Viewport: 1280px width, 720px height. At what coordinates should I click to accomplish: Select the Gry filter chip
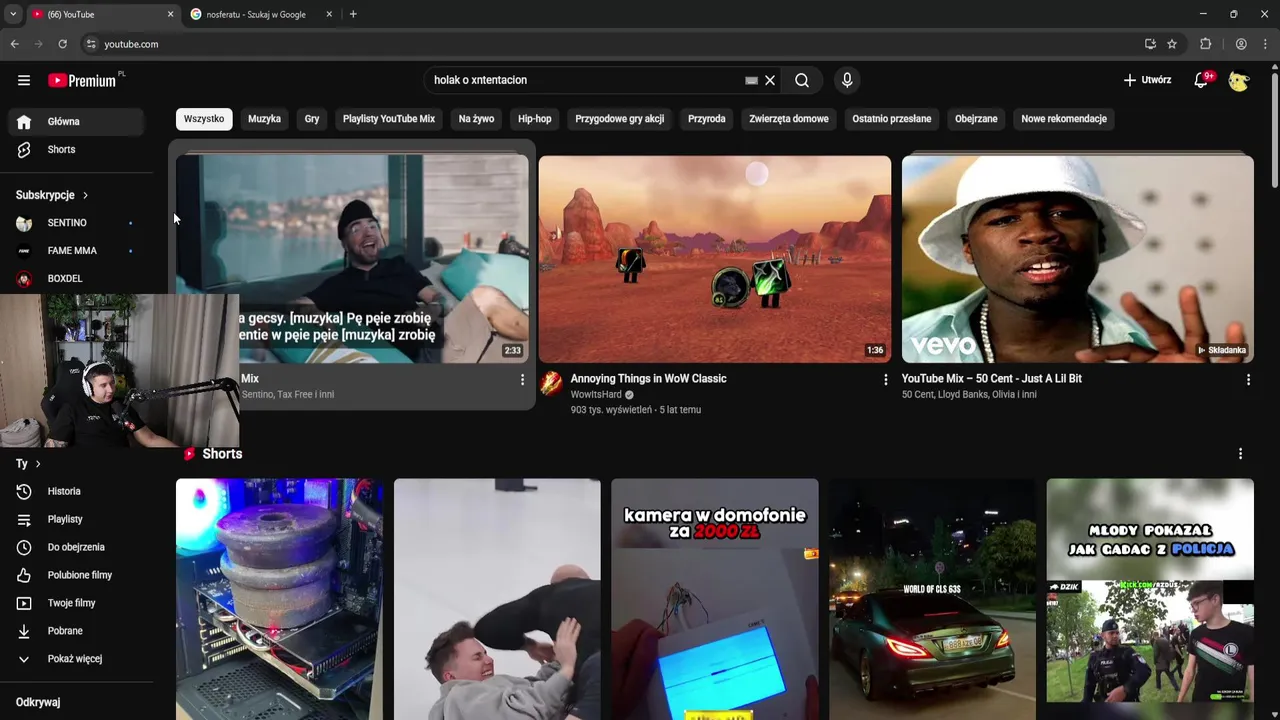point(312,119)
